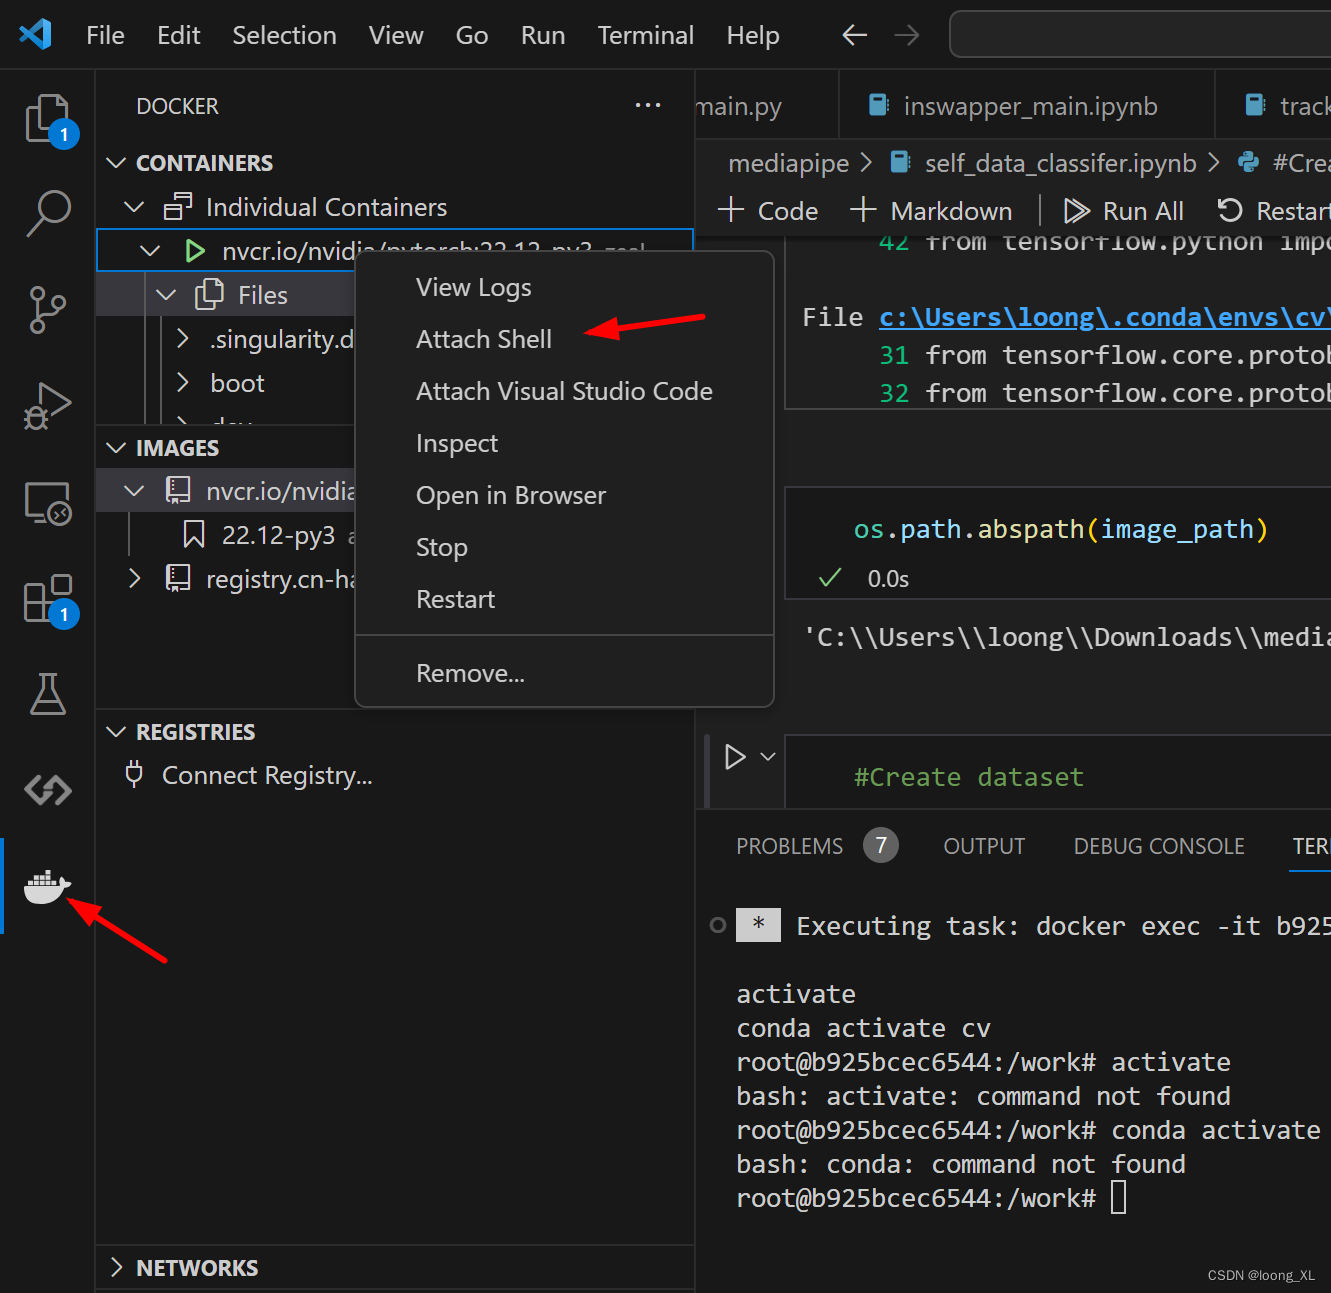Open the Explorer view in activity bar
This screenshot has width=1331, height=1293.
coord(48,120)
